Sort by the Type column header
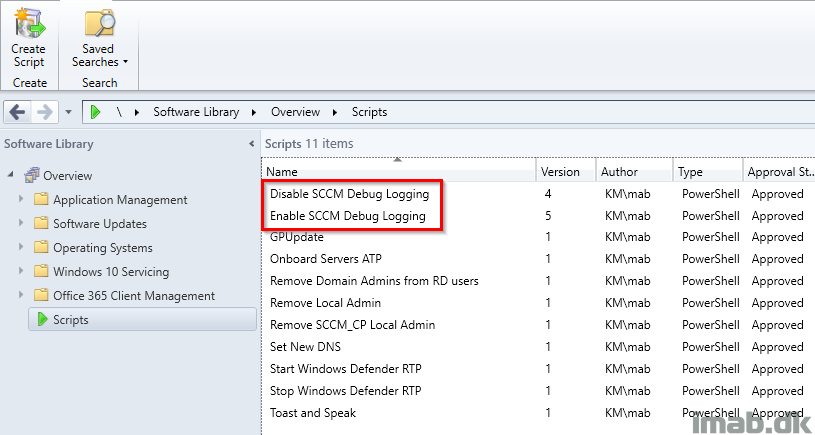The width and height of the screenshot is (815, 435). (x=708, y=172)
